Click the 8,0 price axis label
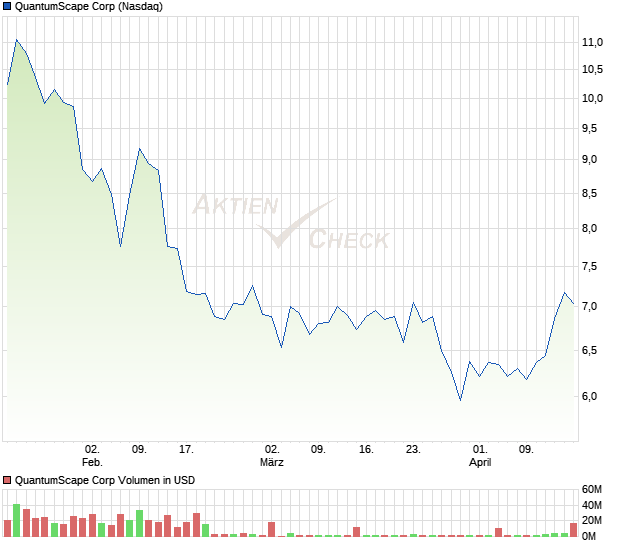This screenshot has height=546, width=620. (x=589, y=229)
